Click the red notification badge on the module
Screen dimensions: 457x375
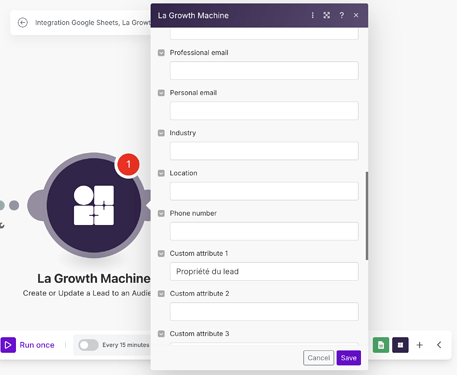(x=128, y=164)
